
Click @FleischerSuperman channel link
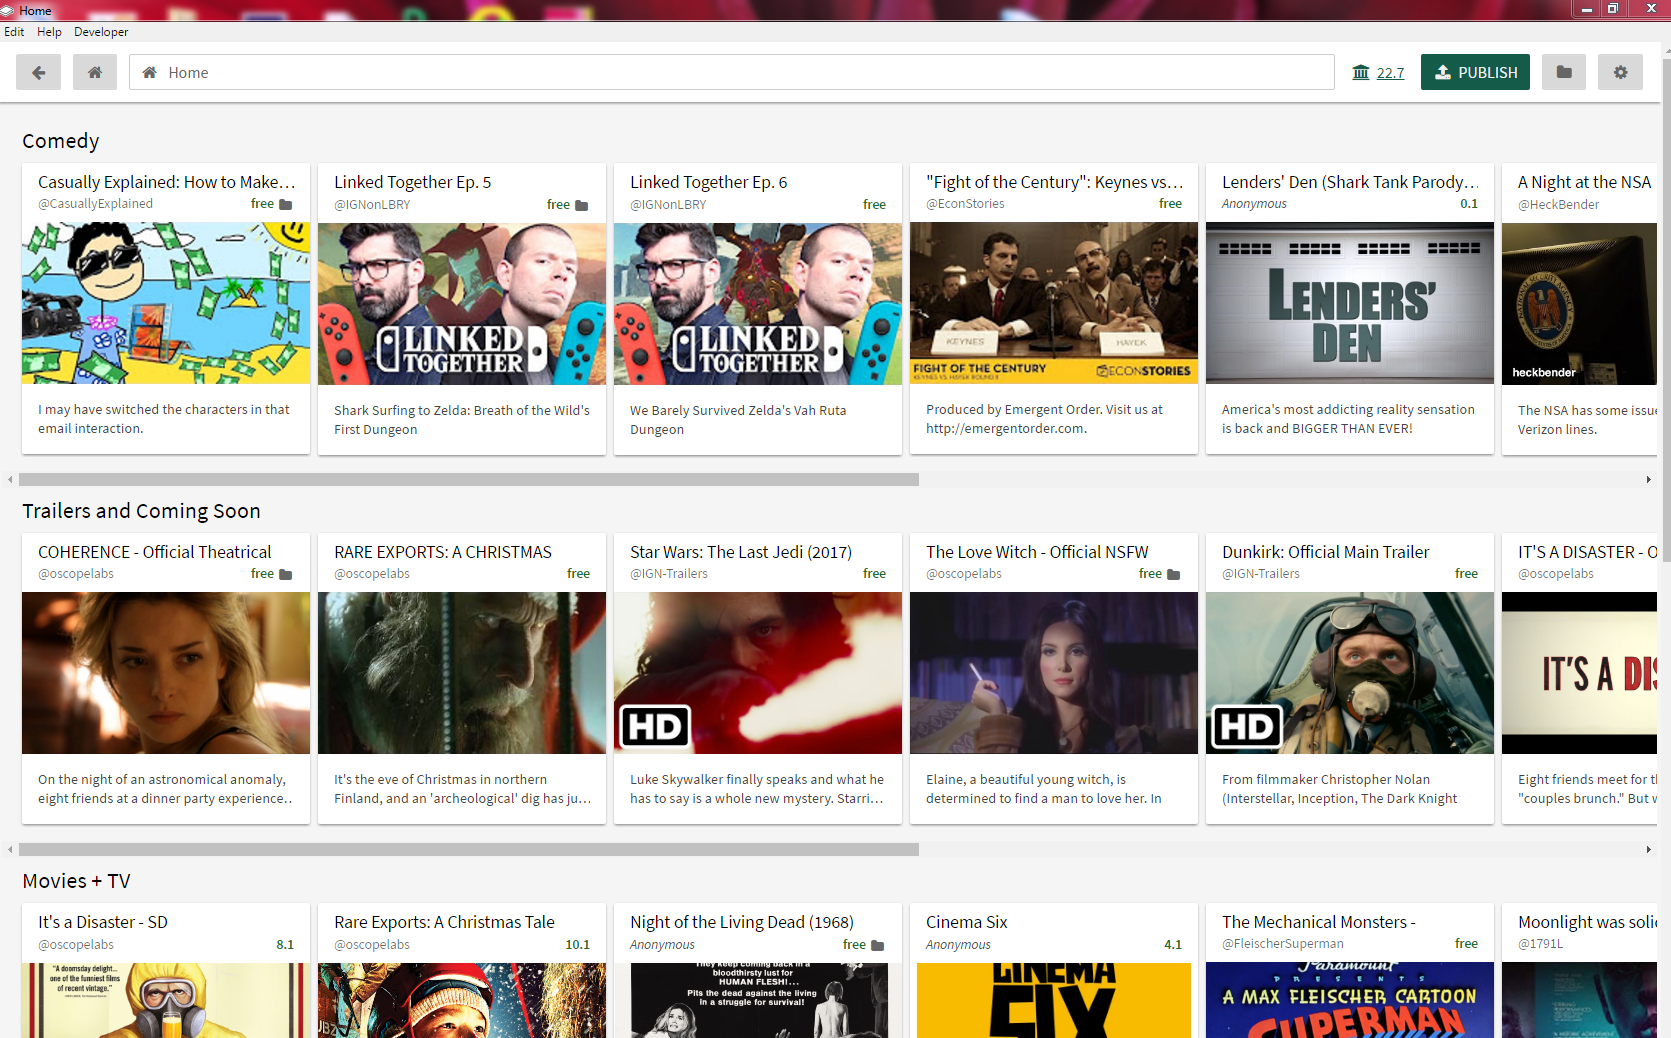[x=1283, y=943]
